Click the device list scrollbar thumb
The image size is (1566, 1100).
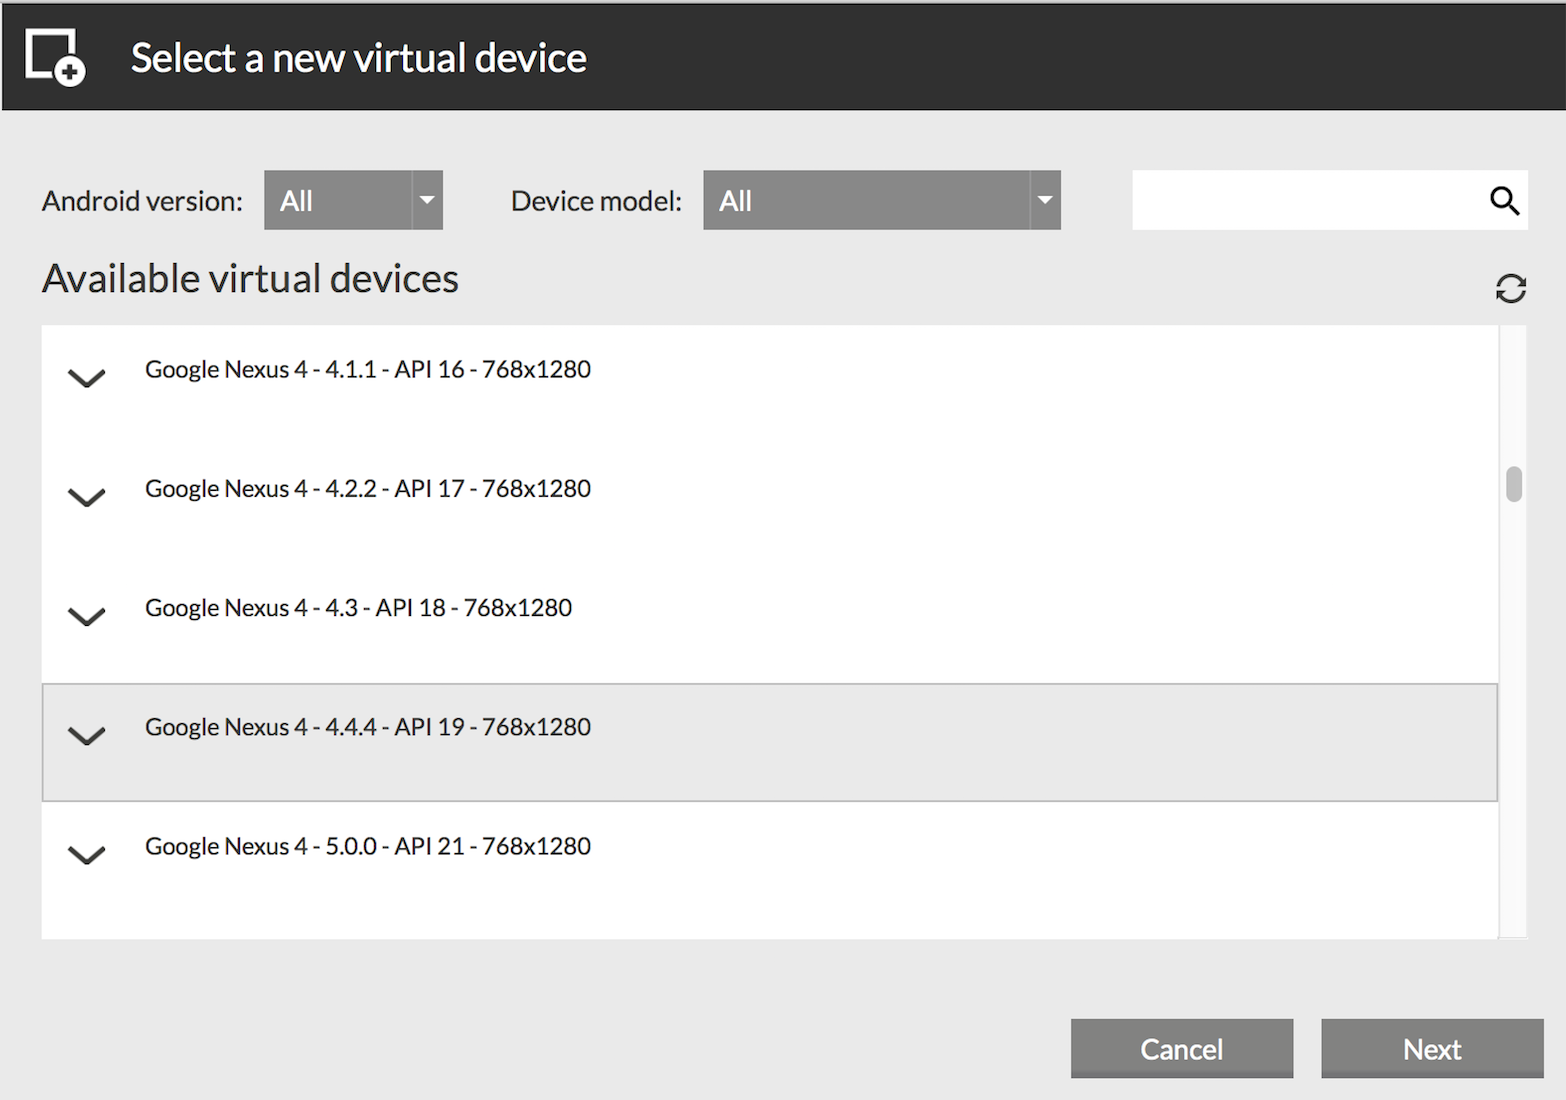tap(1514, 484)
